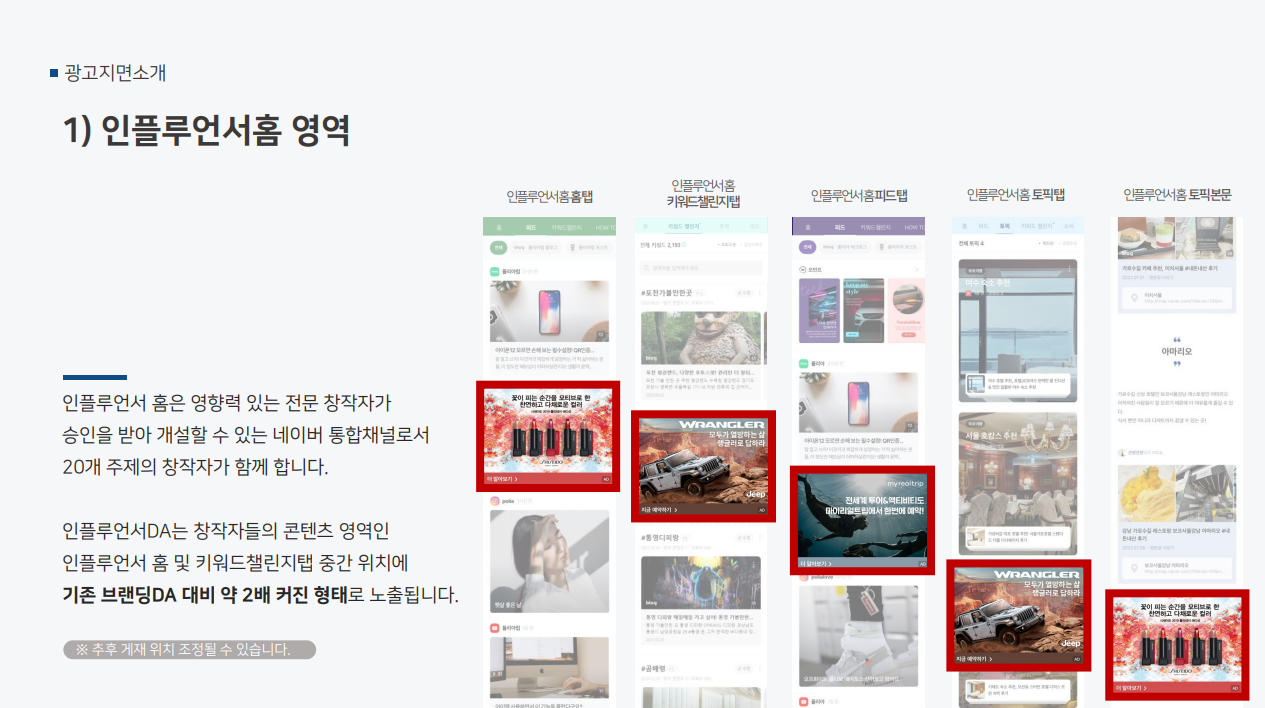Click 지금 예약하기 on 토픽탭 Wrangler banner

pyautogui.click(x=975, y=659)
